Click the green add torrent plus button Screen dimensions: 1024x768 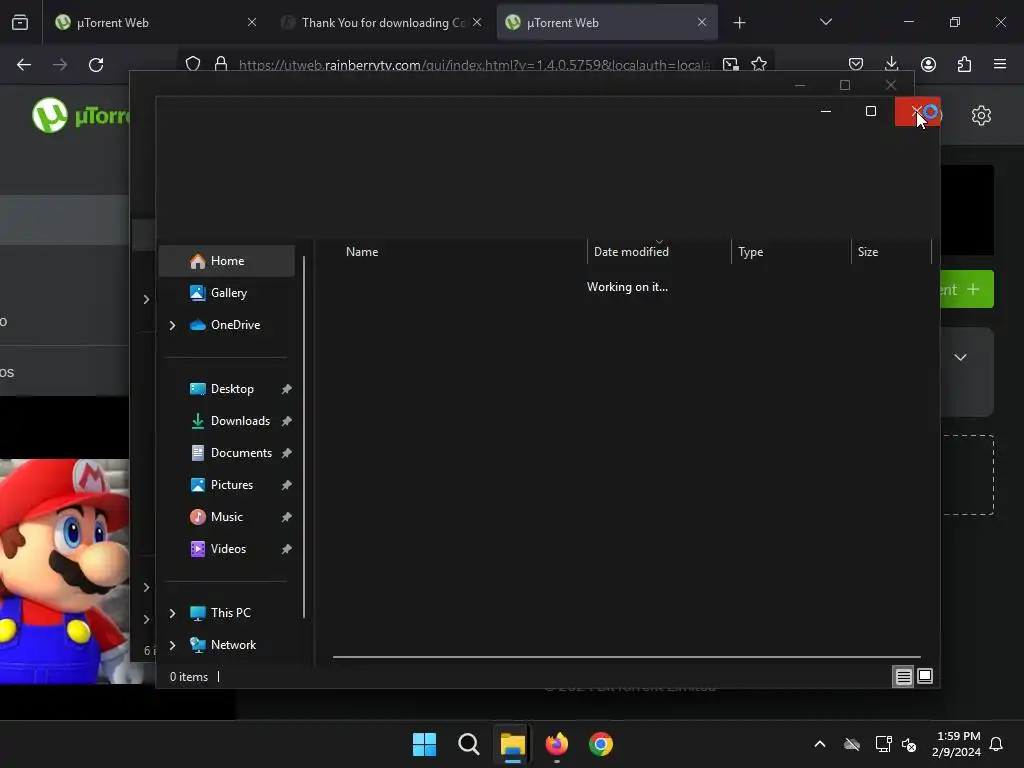967,289
